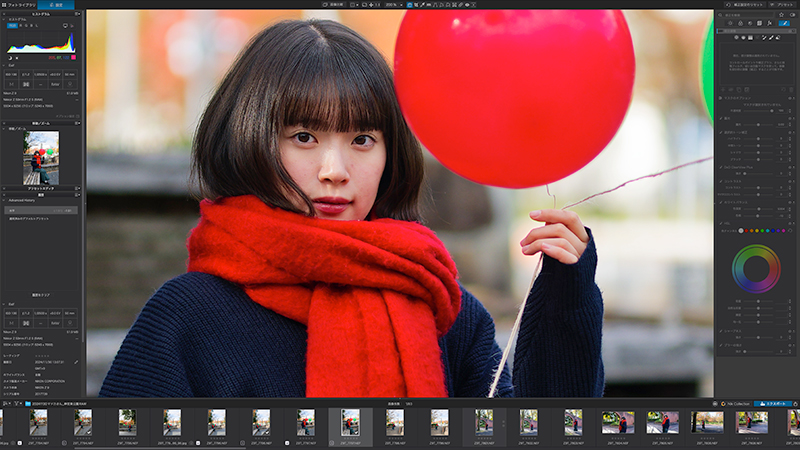This screenshot has height=450, width=800.
Task: Collapse the Advanced History section
Action: click(x=4, y=201)
